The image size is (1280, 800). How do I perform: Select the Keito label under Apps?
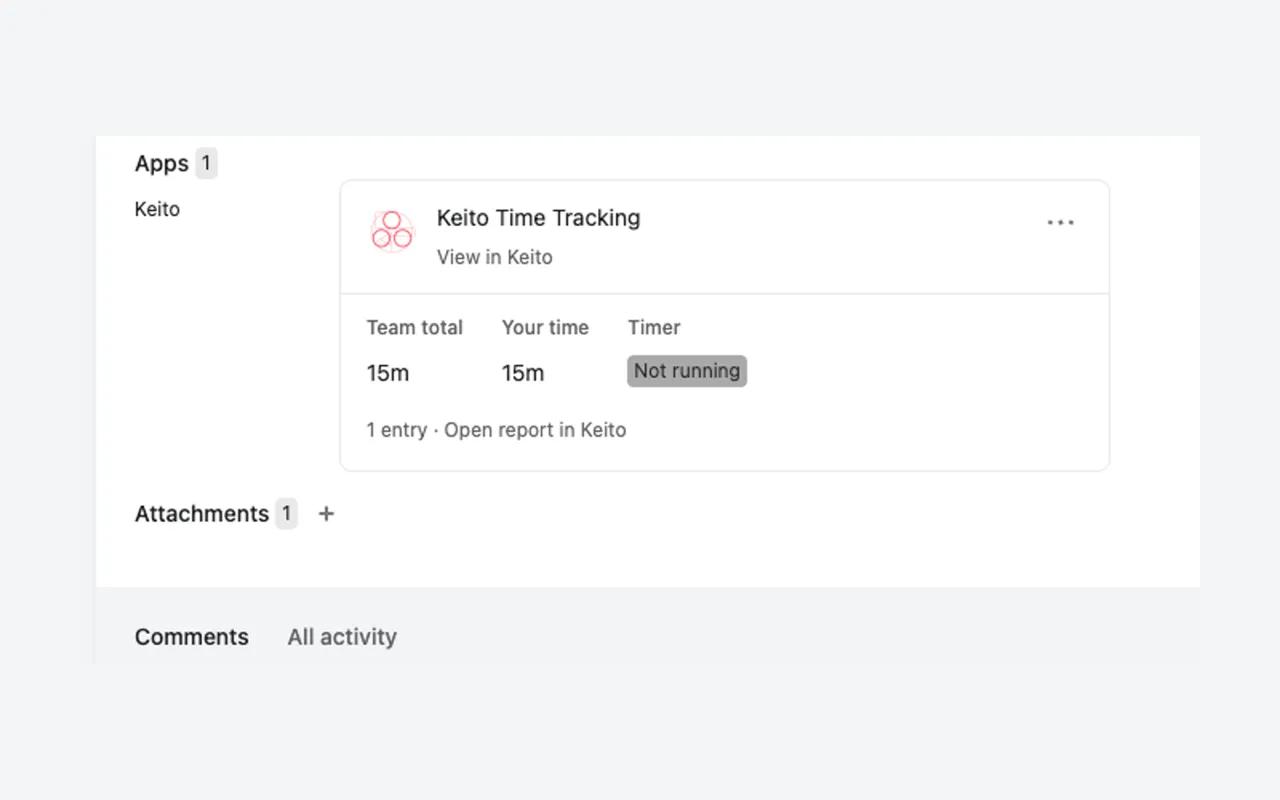point(157,209)
